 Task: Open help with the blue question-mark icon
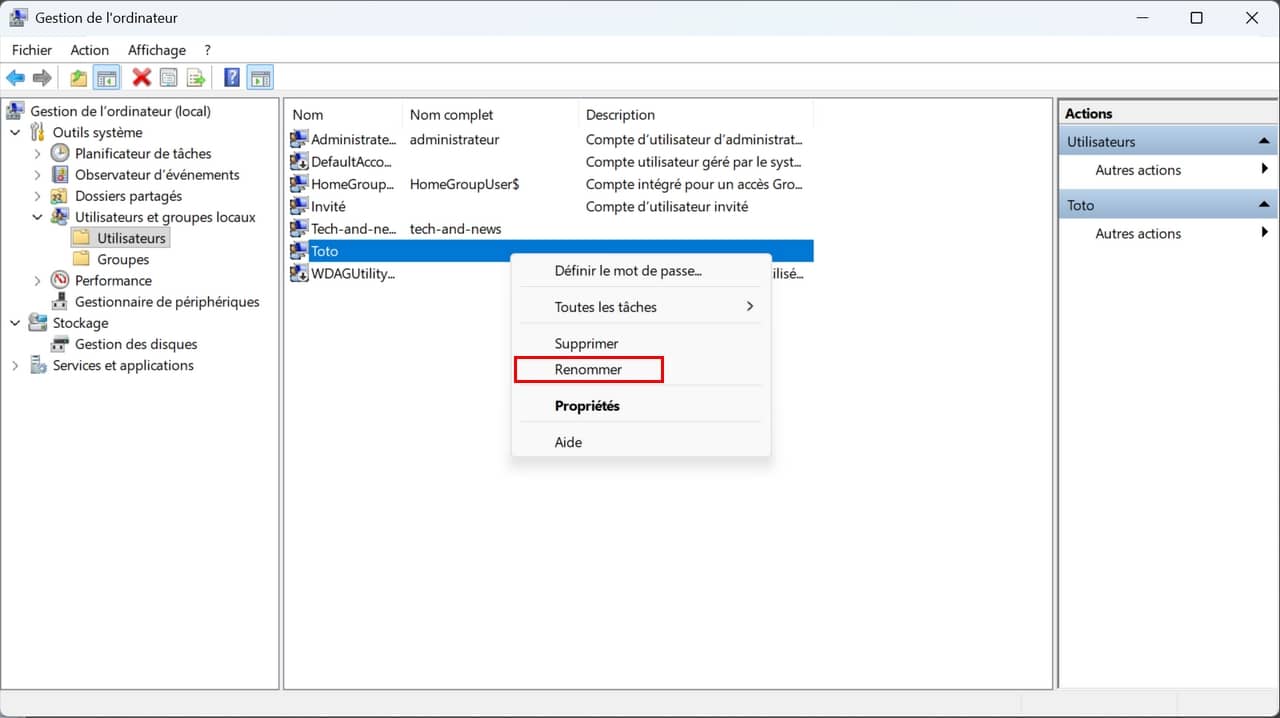[231, 78]
